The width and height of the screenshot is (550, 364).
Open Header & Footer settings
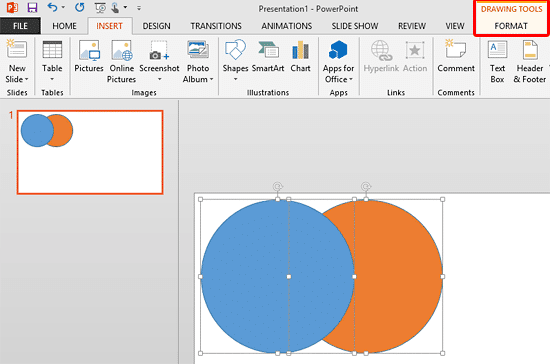[x=530, y=61]
